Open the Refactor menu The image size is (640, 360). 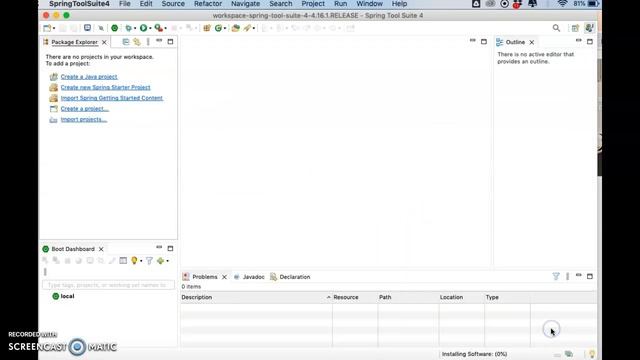[x=208, y=4]
